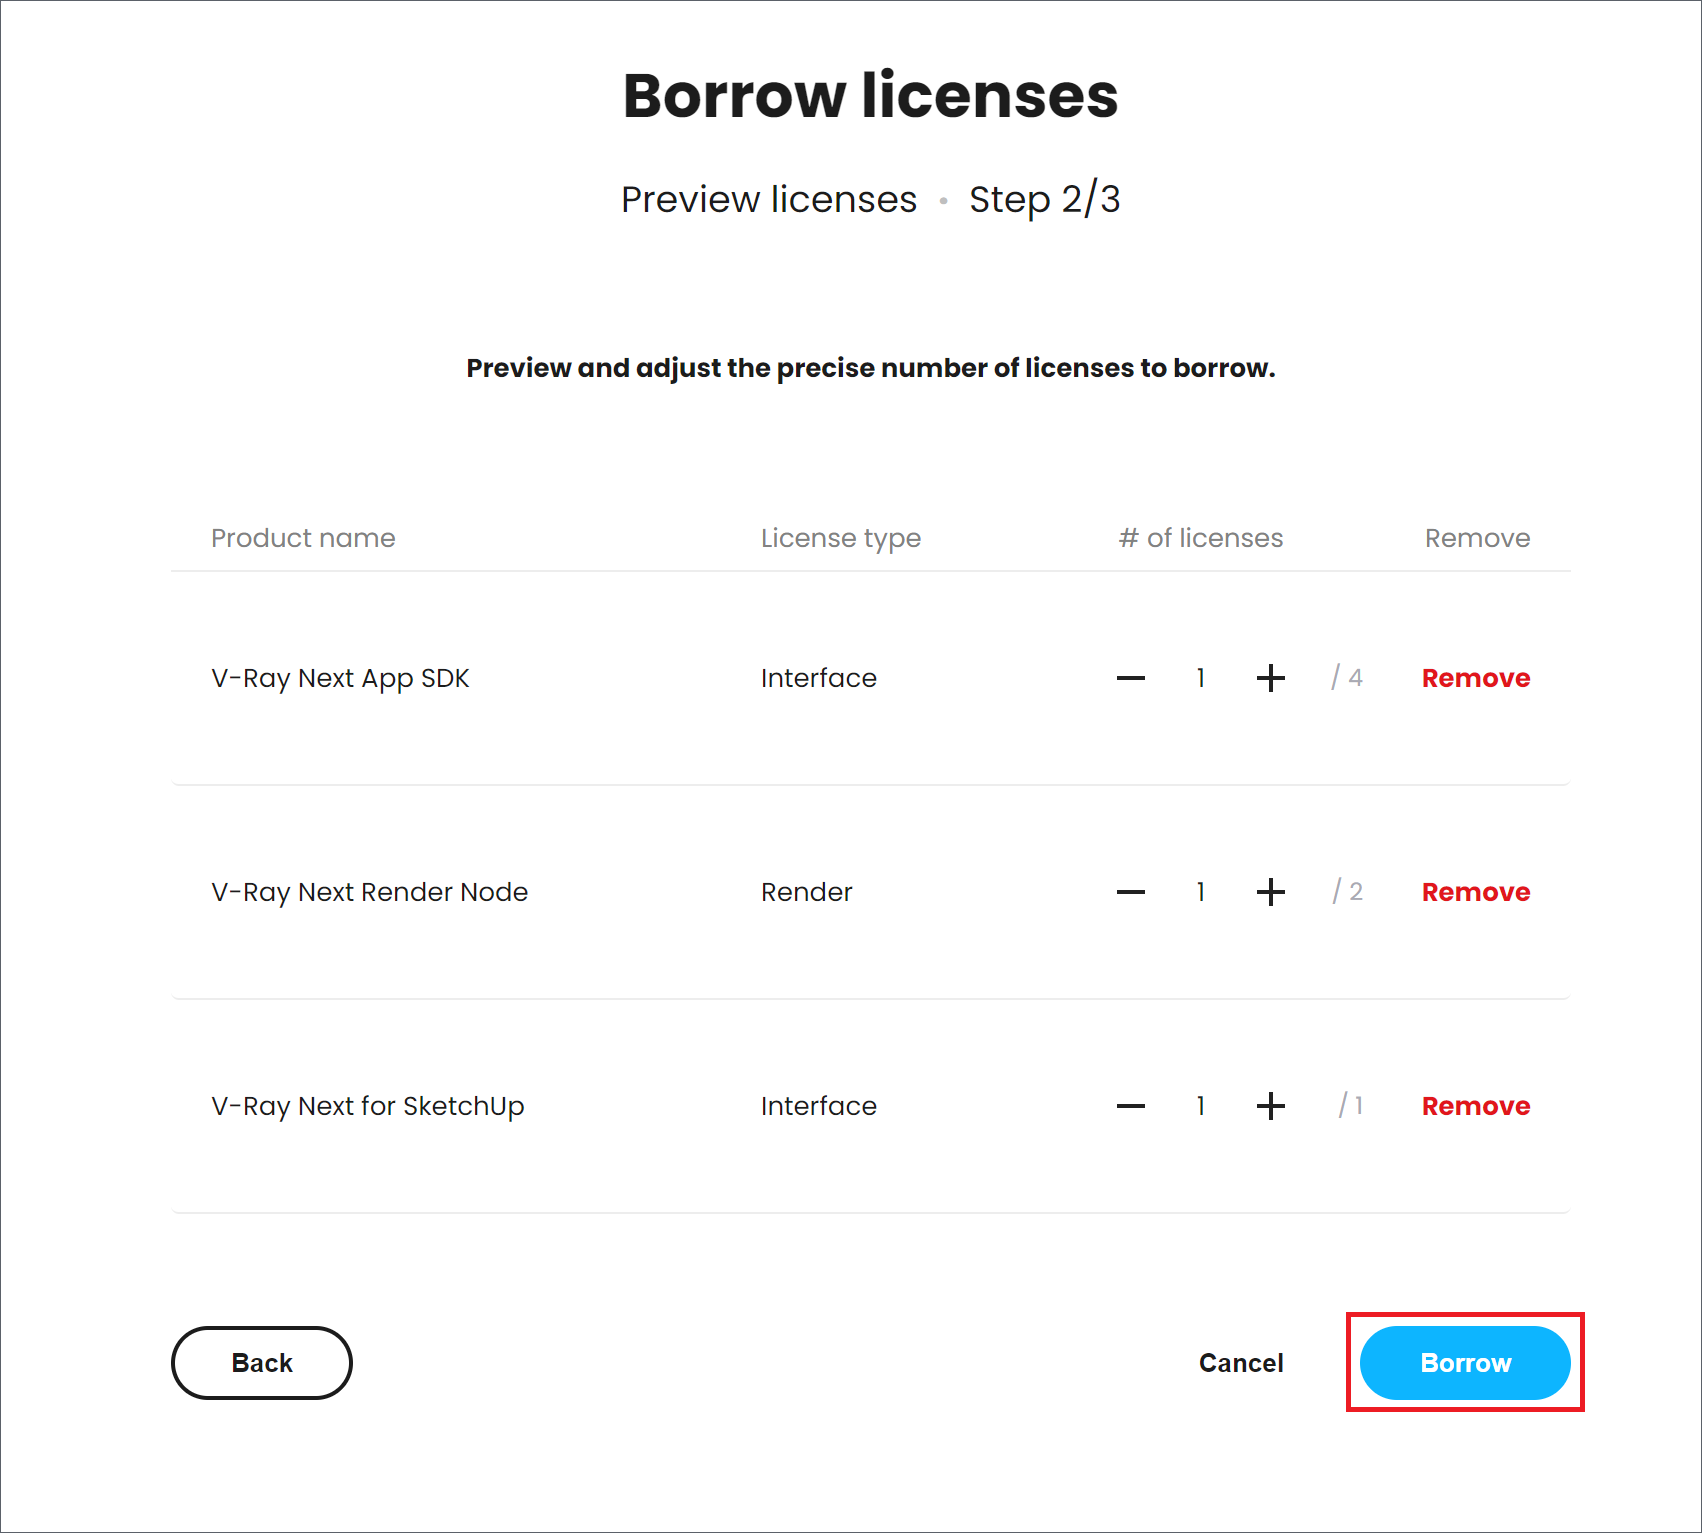Click the Borrow button
This screenshot has height=1533, width=1702.
(x=1465, y=1362)
